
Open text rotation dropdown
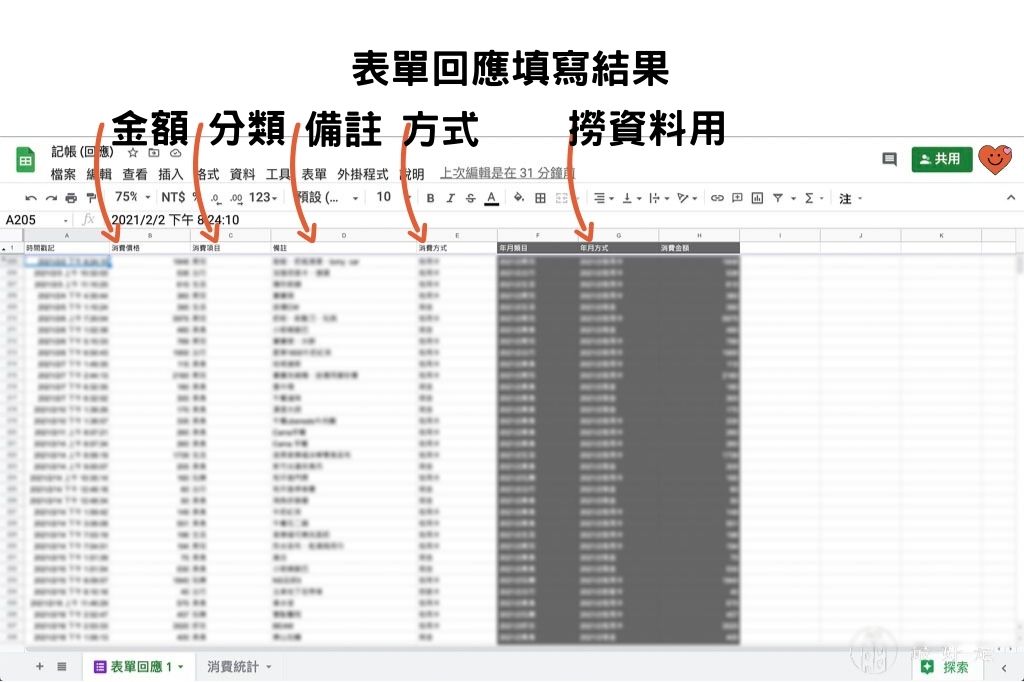pos(687,198)
